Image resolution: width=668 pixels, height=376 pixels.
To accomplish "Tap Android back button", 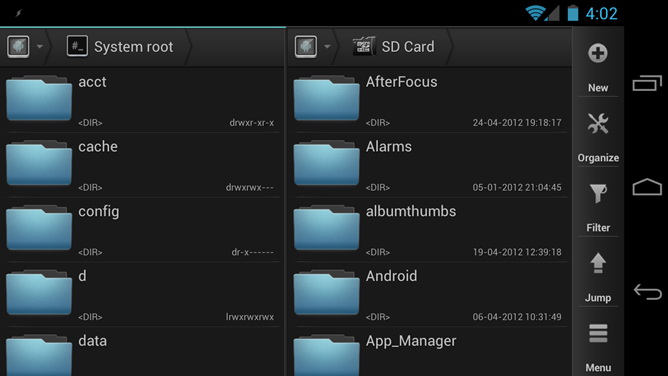I will point(647,292).
